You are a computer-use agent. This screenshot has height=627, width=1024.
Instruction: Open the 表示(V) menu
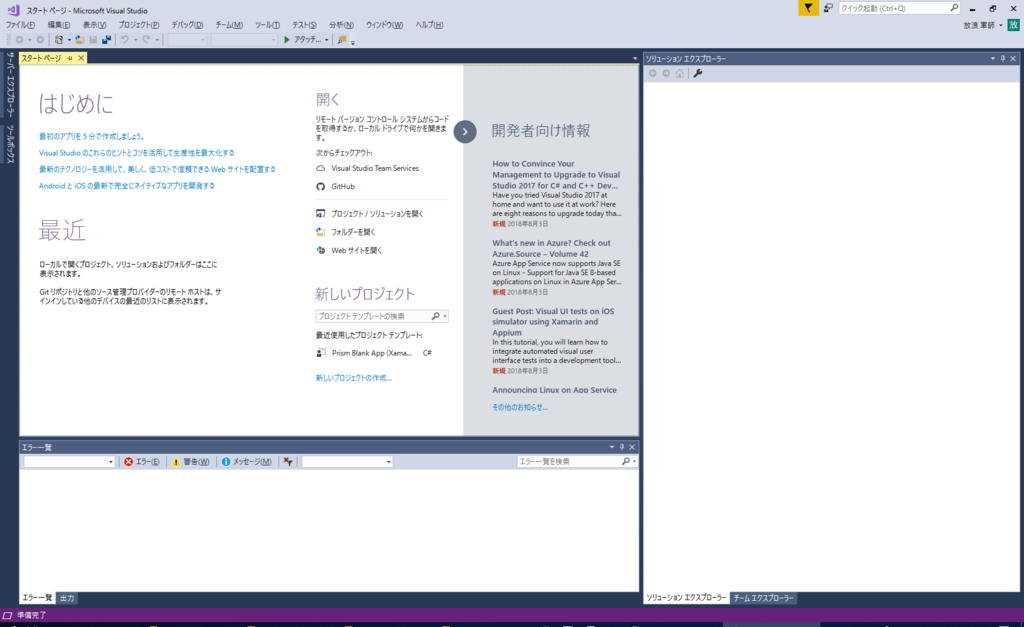94,25
